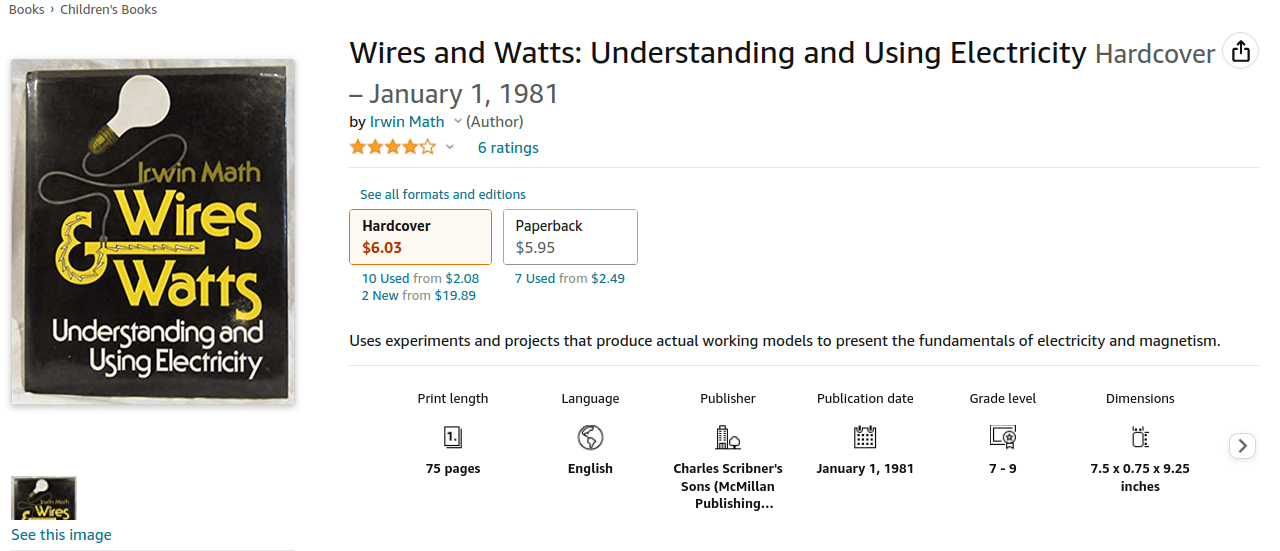Click the star rating icons
Screen dimensions: 1280x551
coord(393,147)
